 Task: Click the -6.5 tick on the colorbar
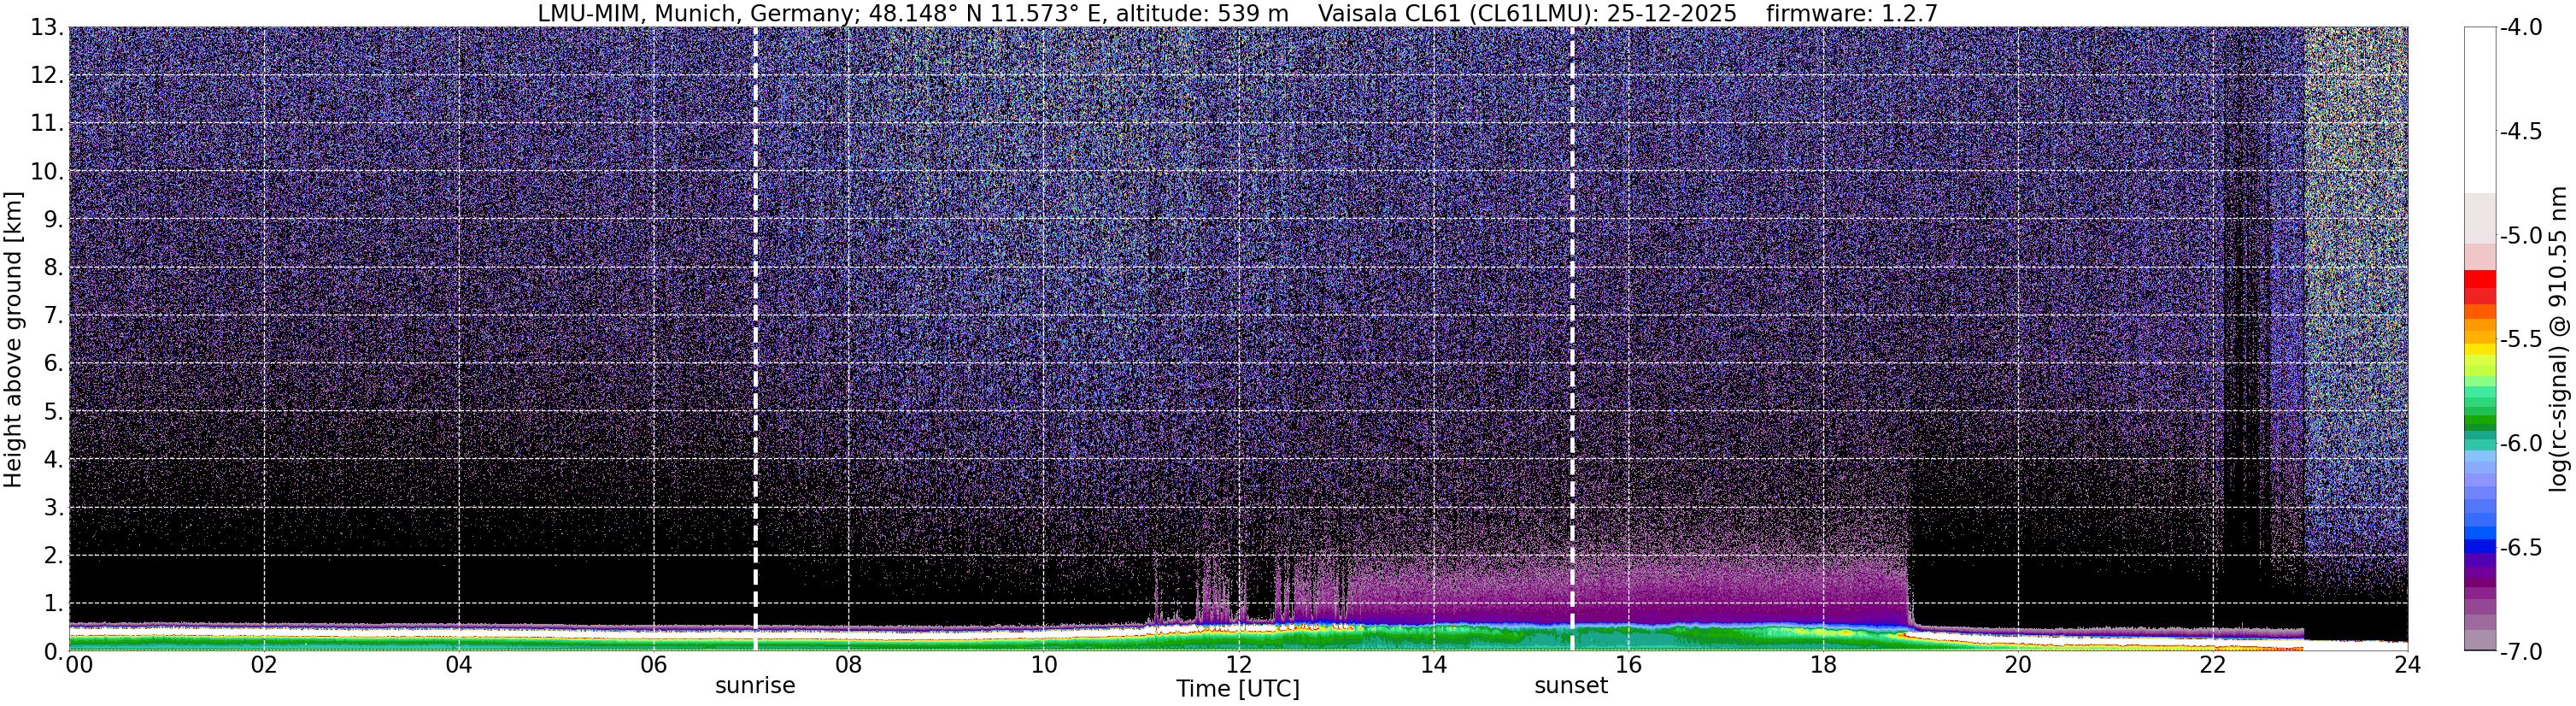click(2520, 548)
